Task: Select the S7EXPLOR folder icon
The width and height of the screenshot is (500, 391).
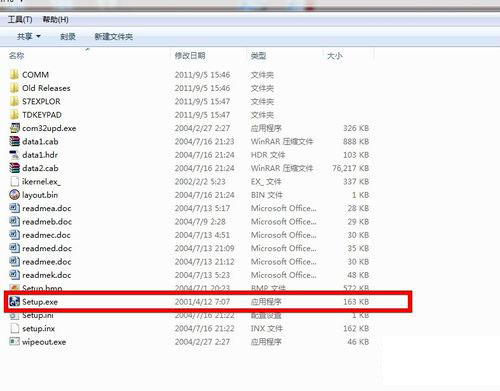Action: [x=14, y=101]
